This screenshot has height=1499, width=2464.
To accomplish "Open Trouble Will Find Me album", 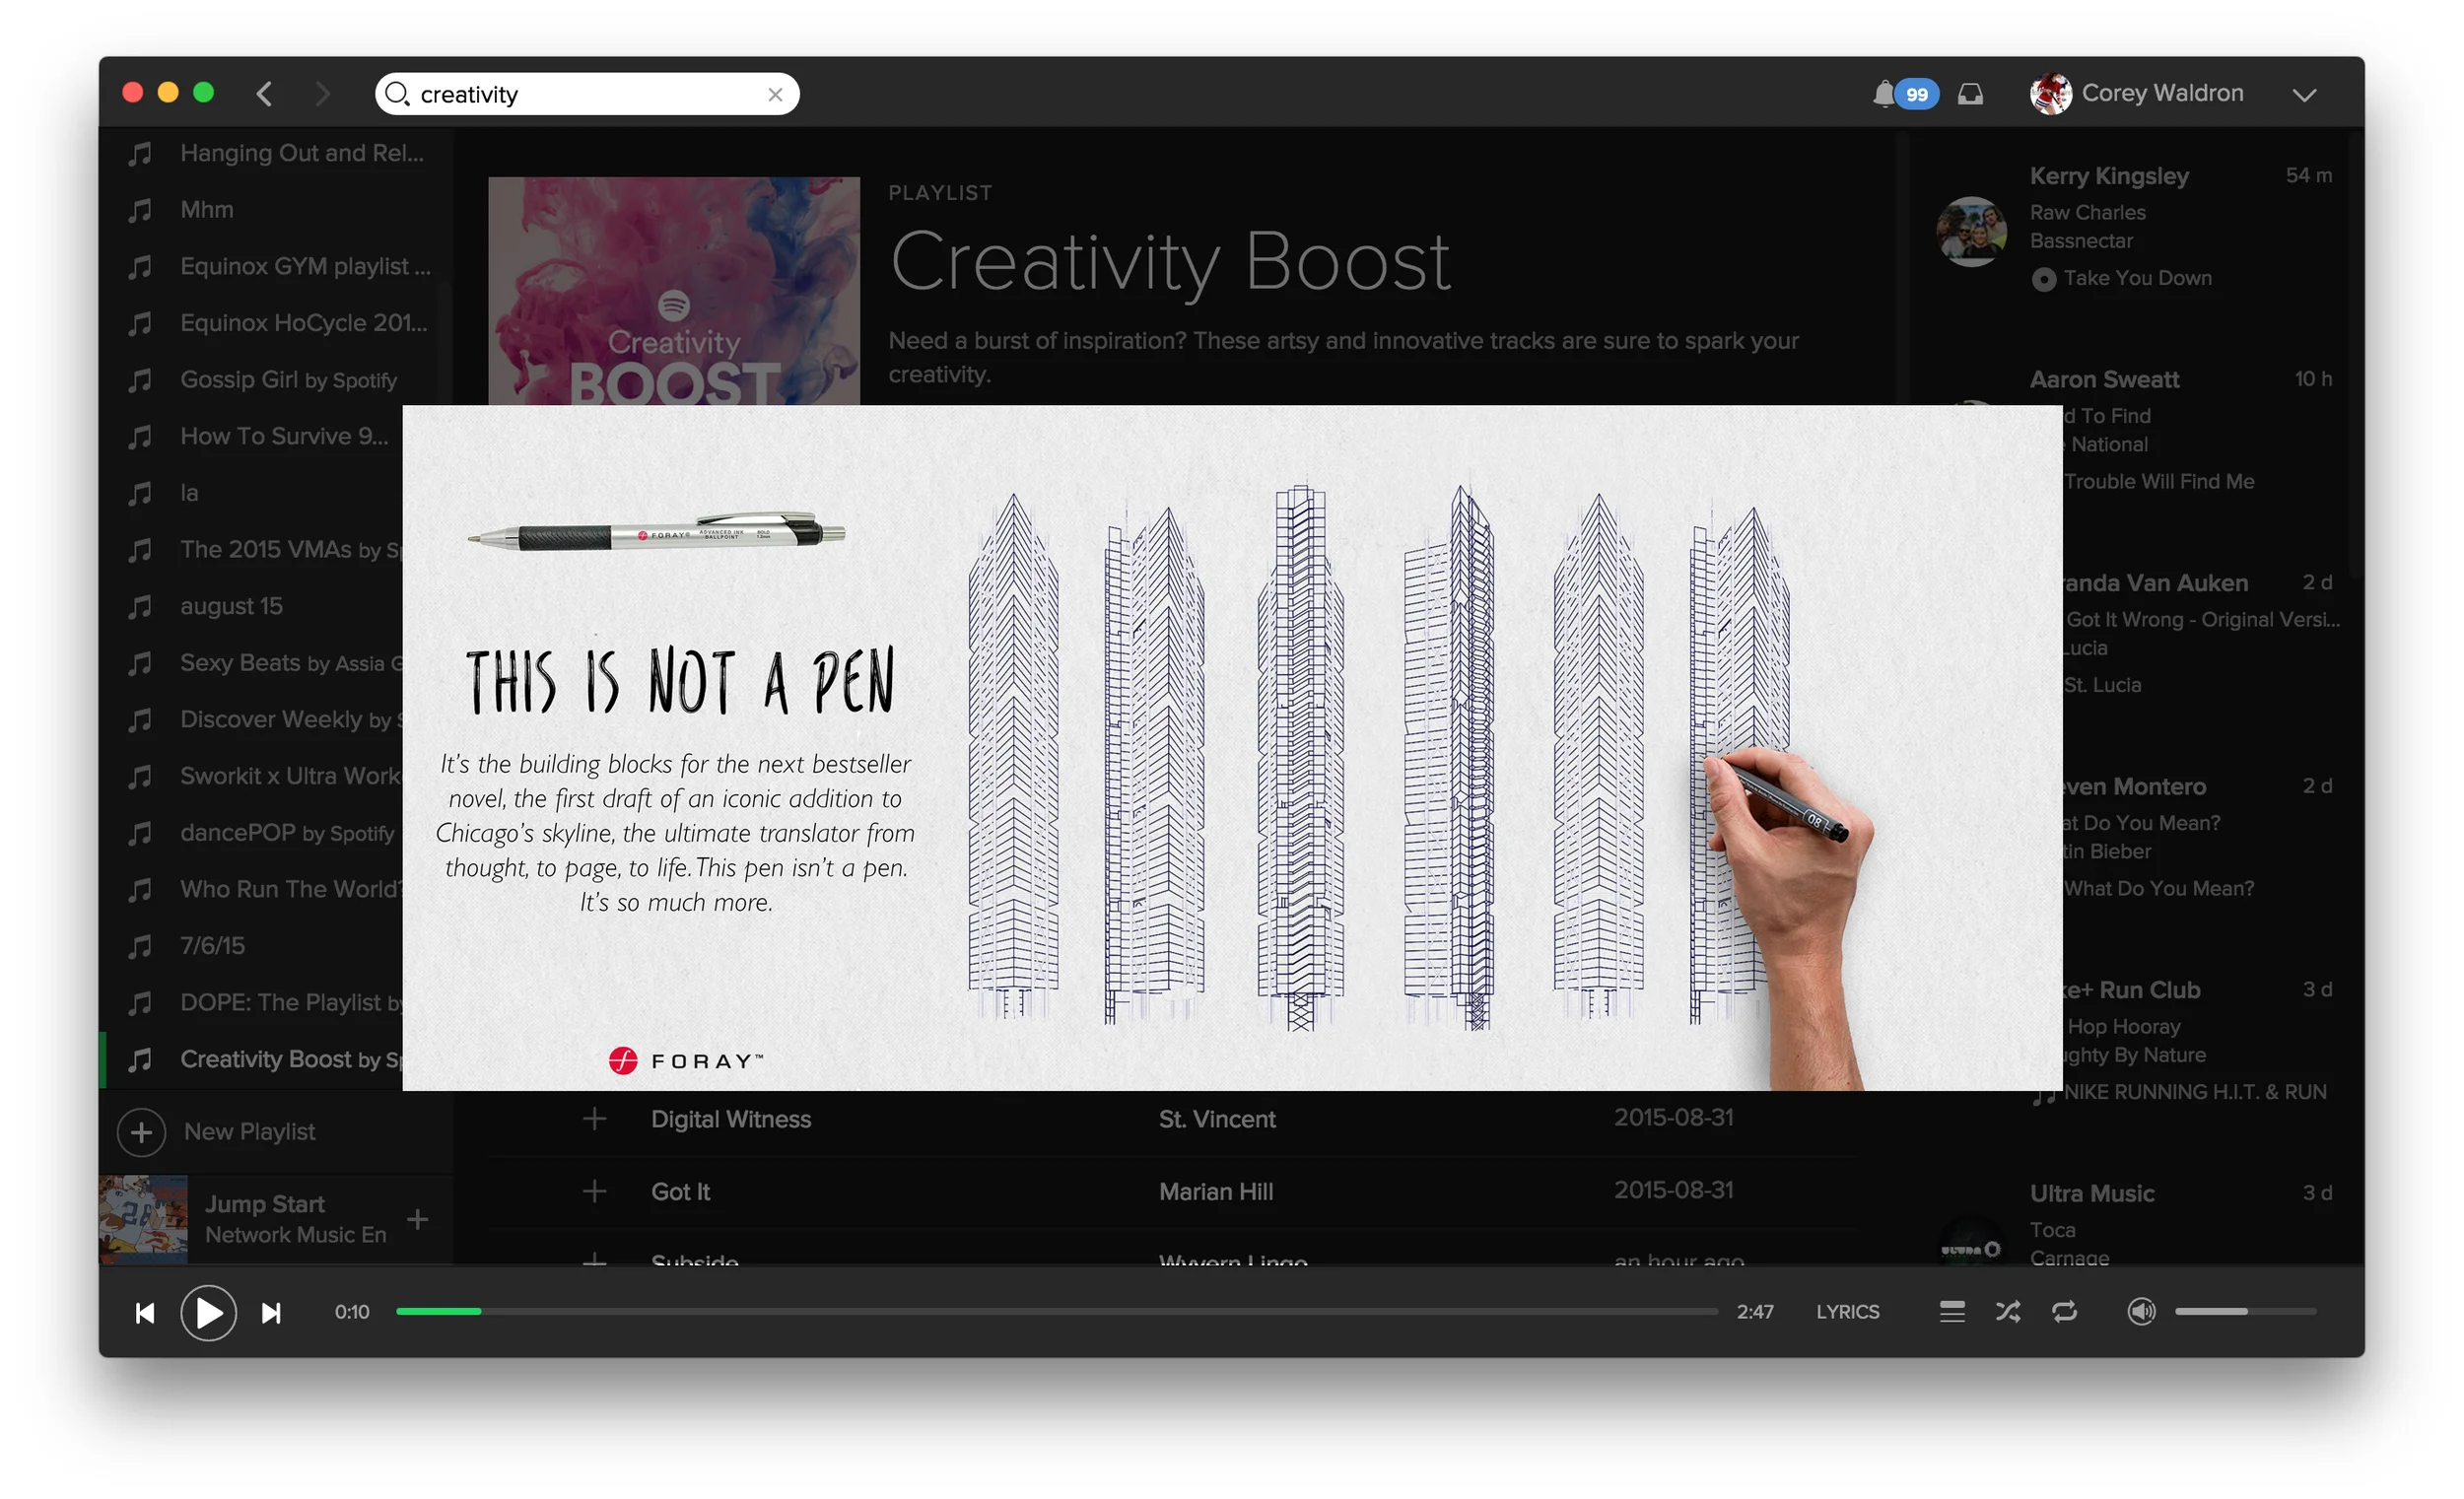I will [x=2159, y=482].
